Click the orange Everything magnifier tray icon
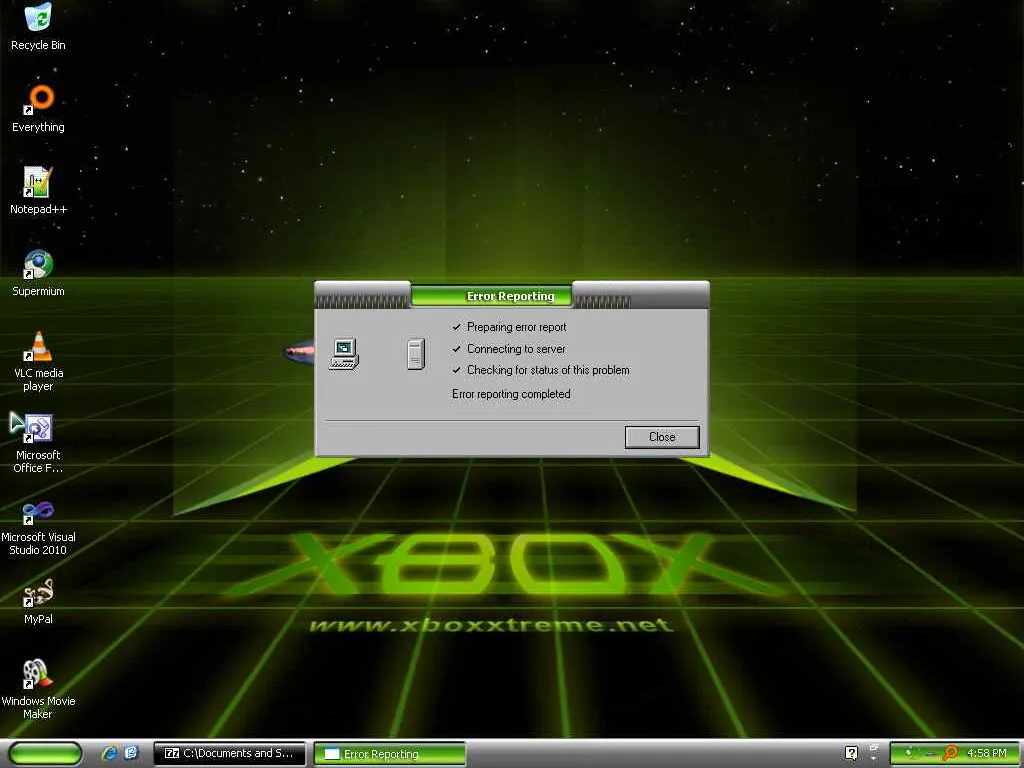The width and height of the screenshot is (1024, 768). click(950, 753)
